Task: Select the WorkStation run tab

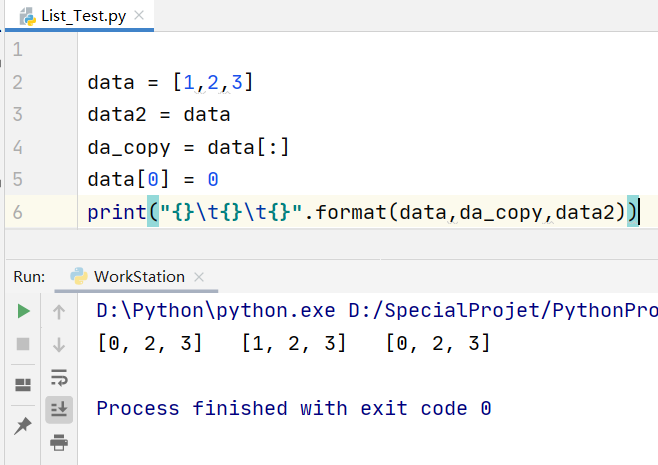Action: click(x=139, y=277)
